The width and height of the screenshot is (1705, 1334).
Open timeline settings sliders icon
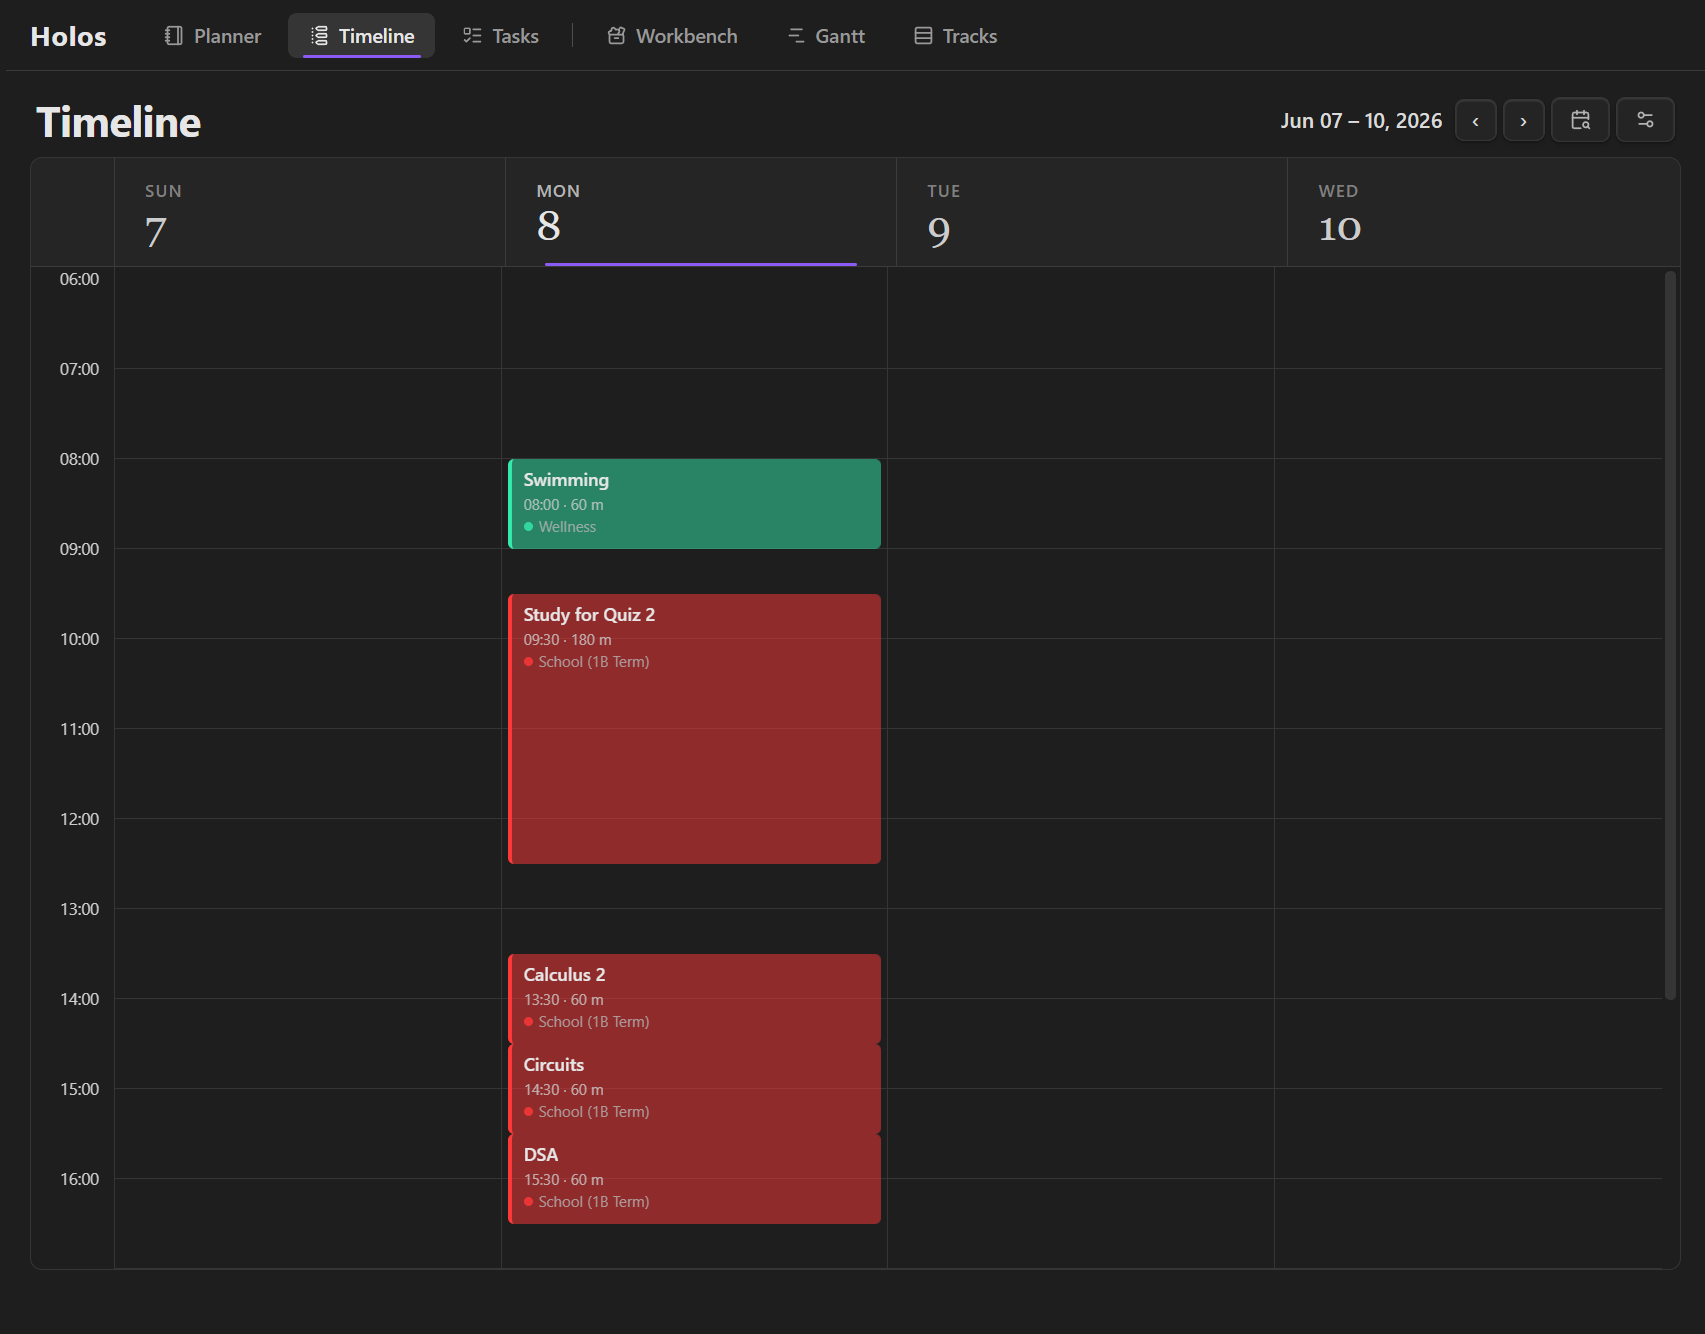[1645, 120]
